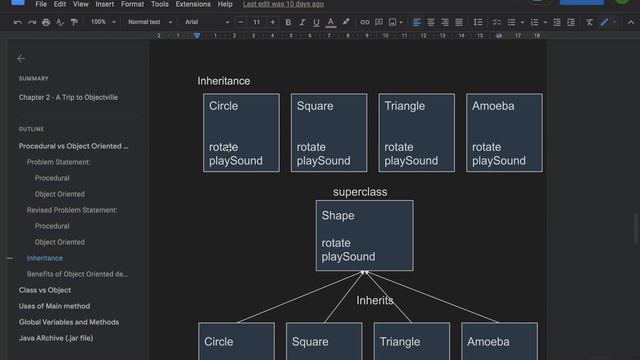
Task: Run spelling and grammar check
Action: coord(60,22)
